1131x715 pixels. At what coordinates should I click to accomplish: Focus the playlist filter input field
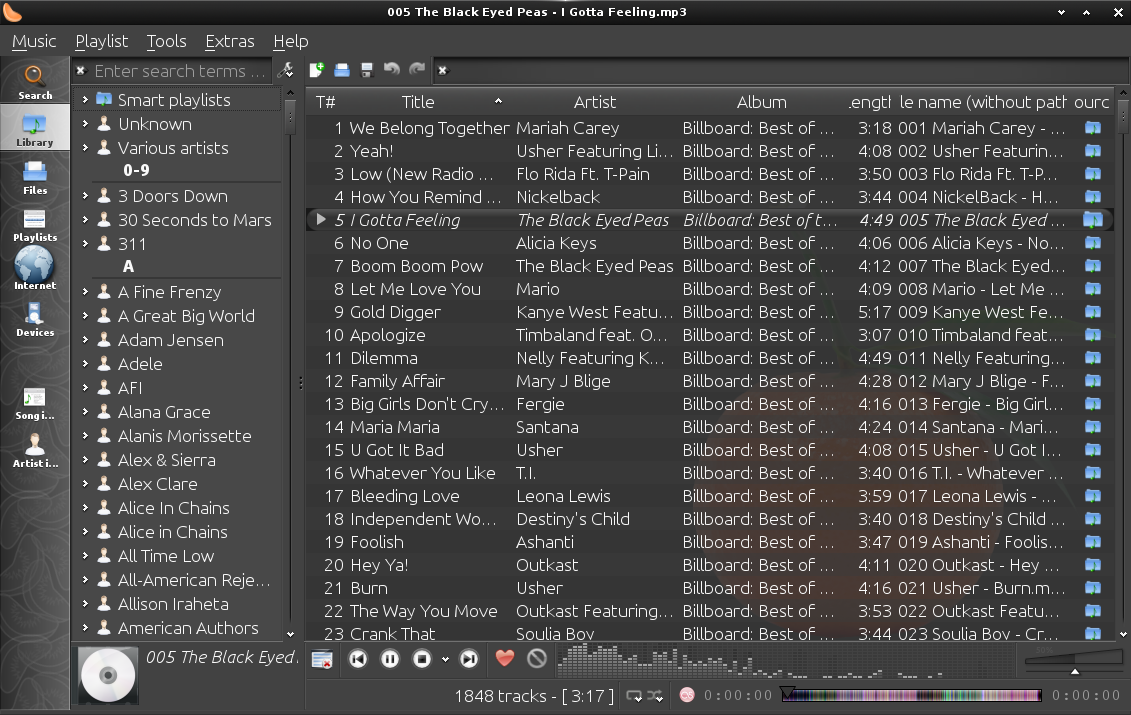coord(786,70)
